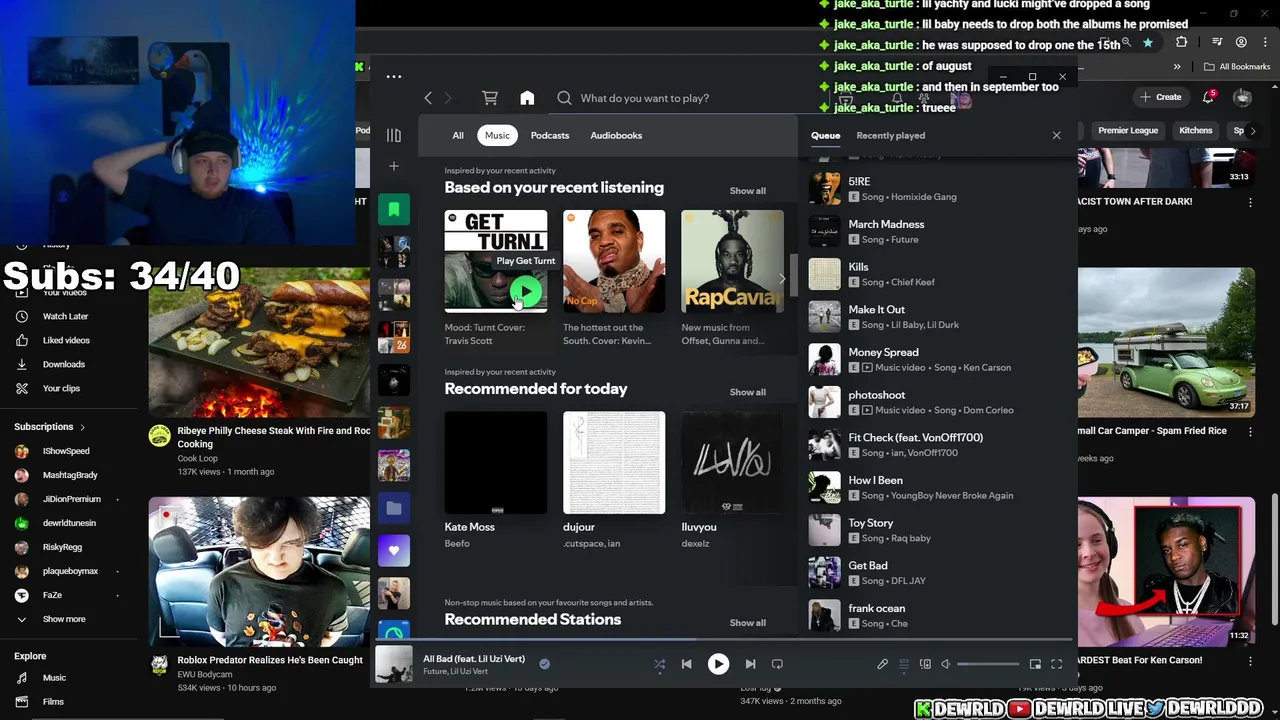Click the song progress bar above player
This screenshot has width=1280, height=720.
tap(722, 640)
